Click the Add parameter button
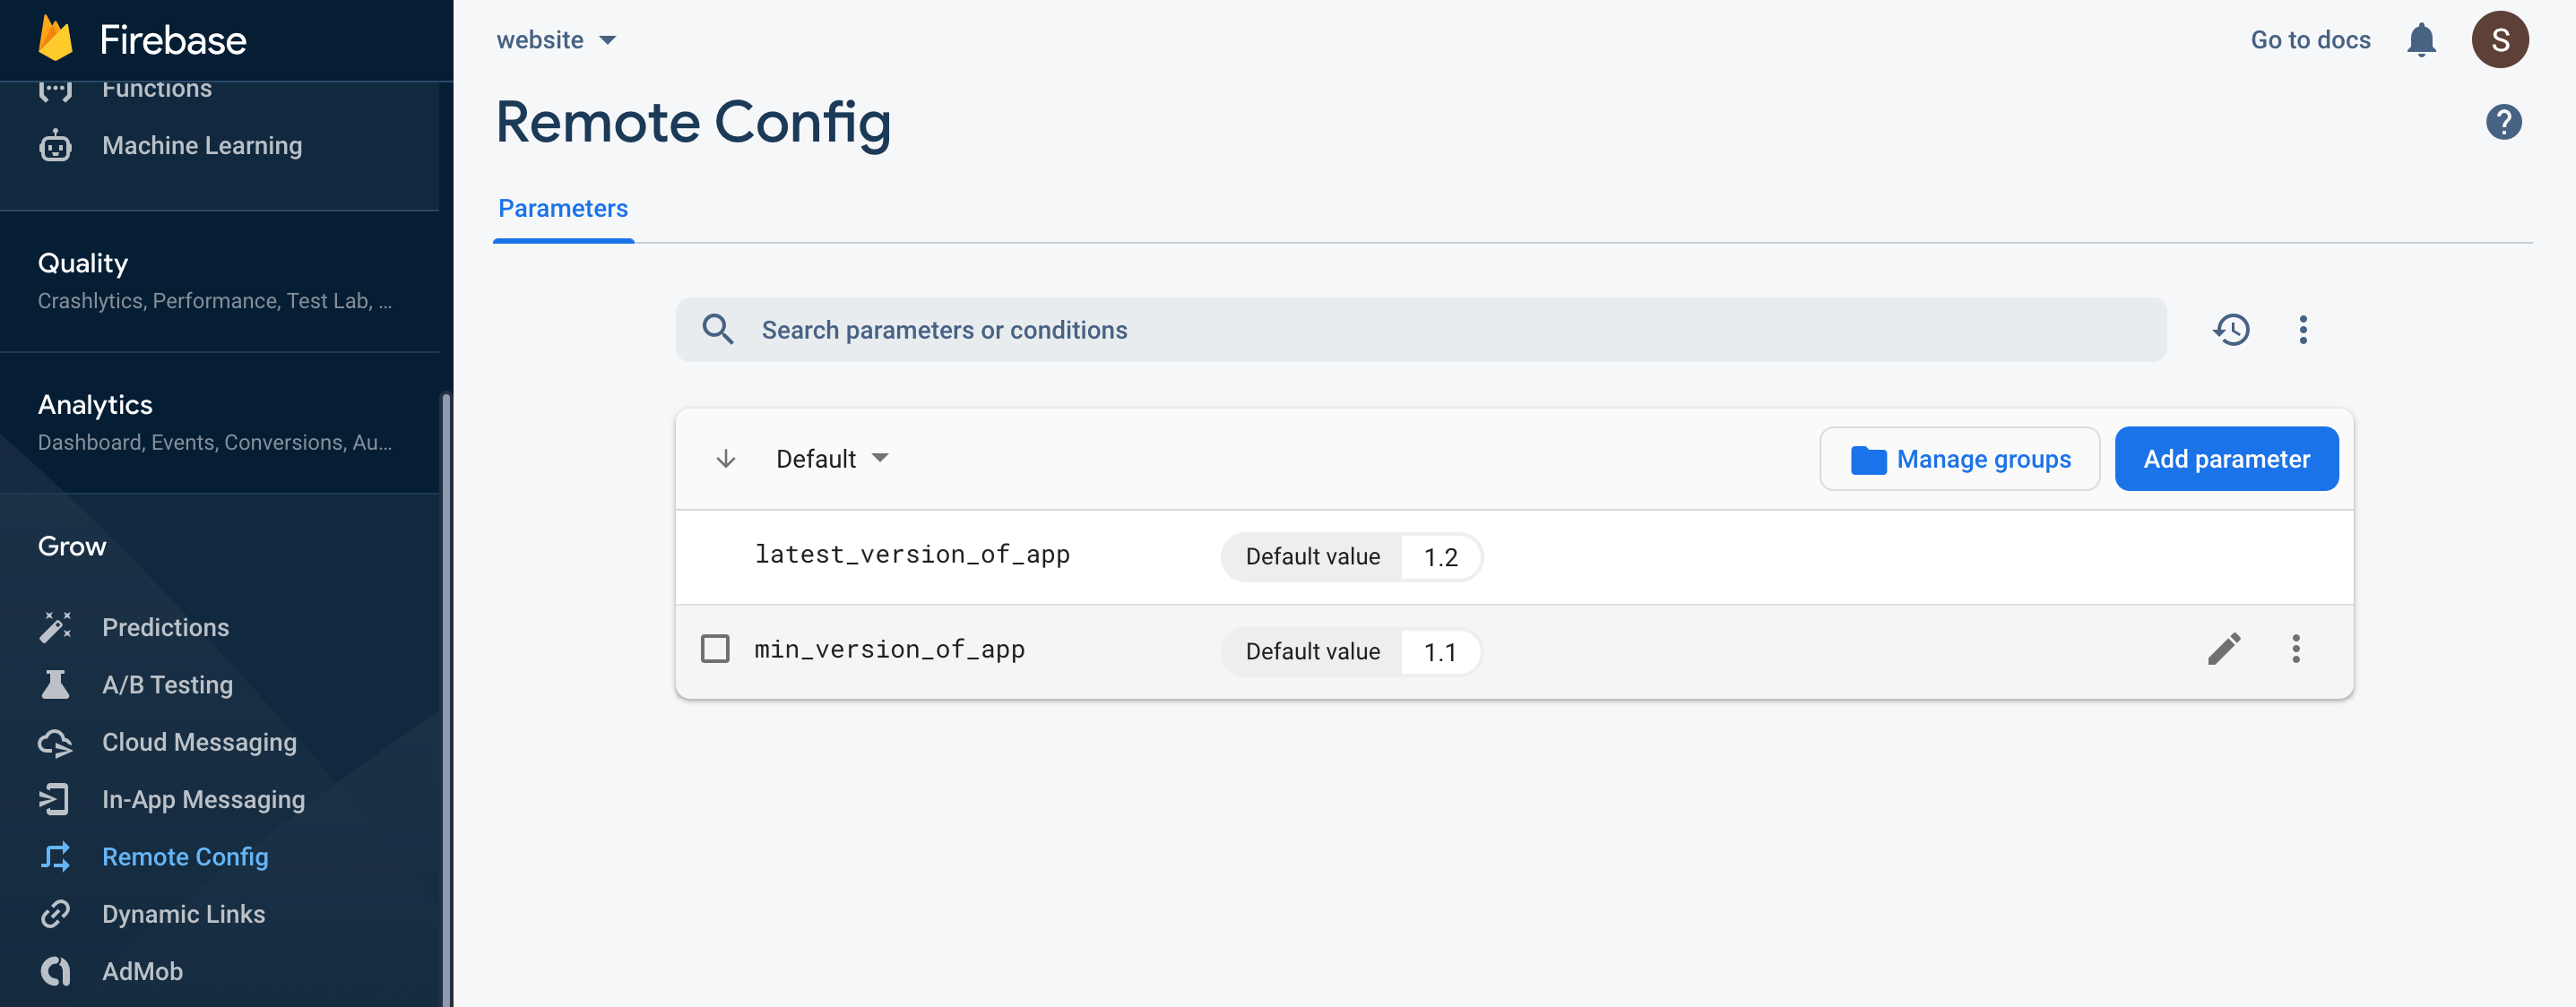Viewport: 2576px width, 1007px height. (2226, 459)
